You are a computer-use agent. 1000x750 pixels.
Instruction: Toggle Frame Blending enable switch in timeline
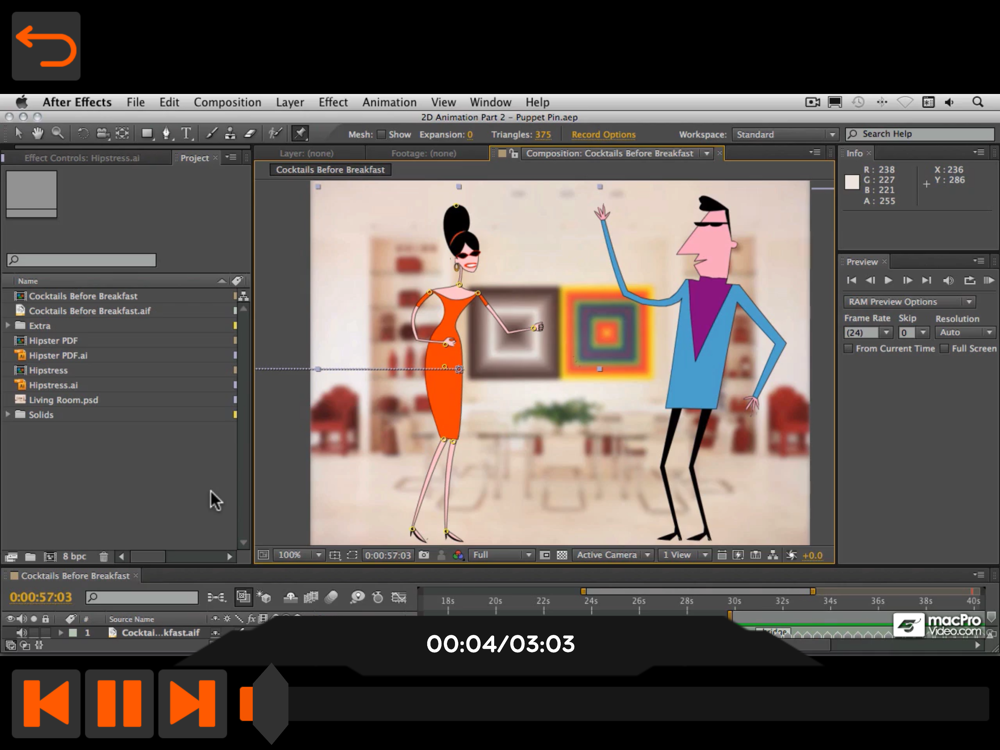[311, 598]
